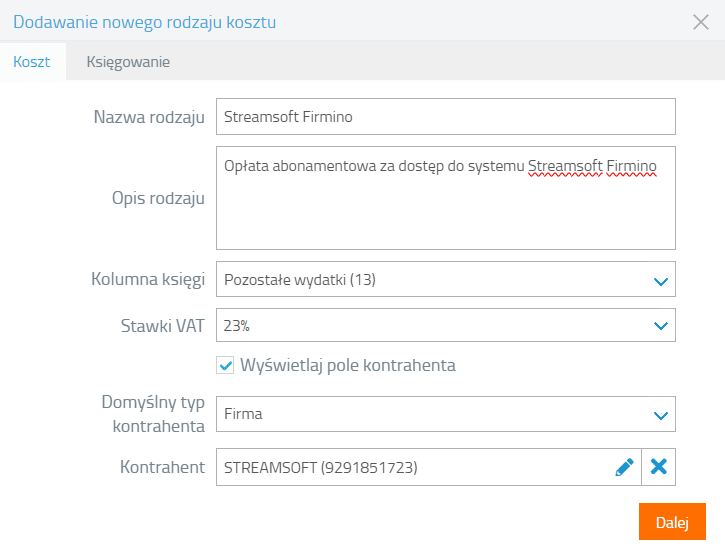Select the Koszt tab
The image size is (725, 553).
click(31, 61)
